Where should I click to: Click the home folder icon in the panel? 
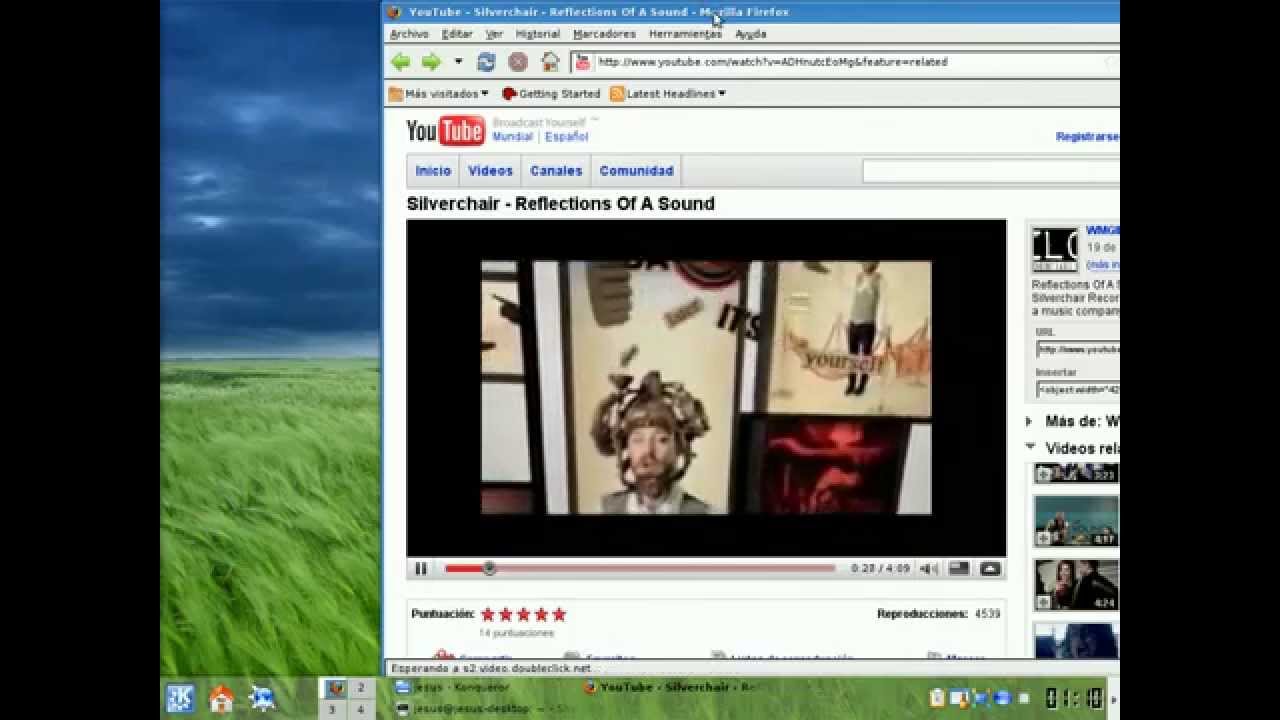click(221, 698)
